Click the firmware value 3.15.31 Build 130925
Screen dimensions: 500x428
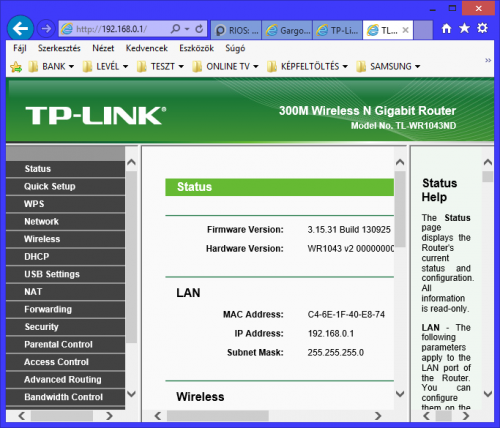tap(349, 230)
